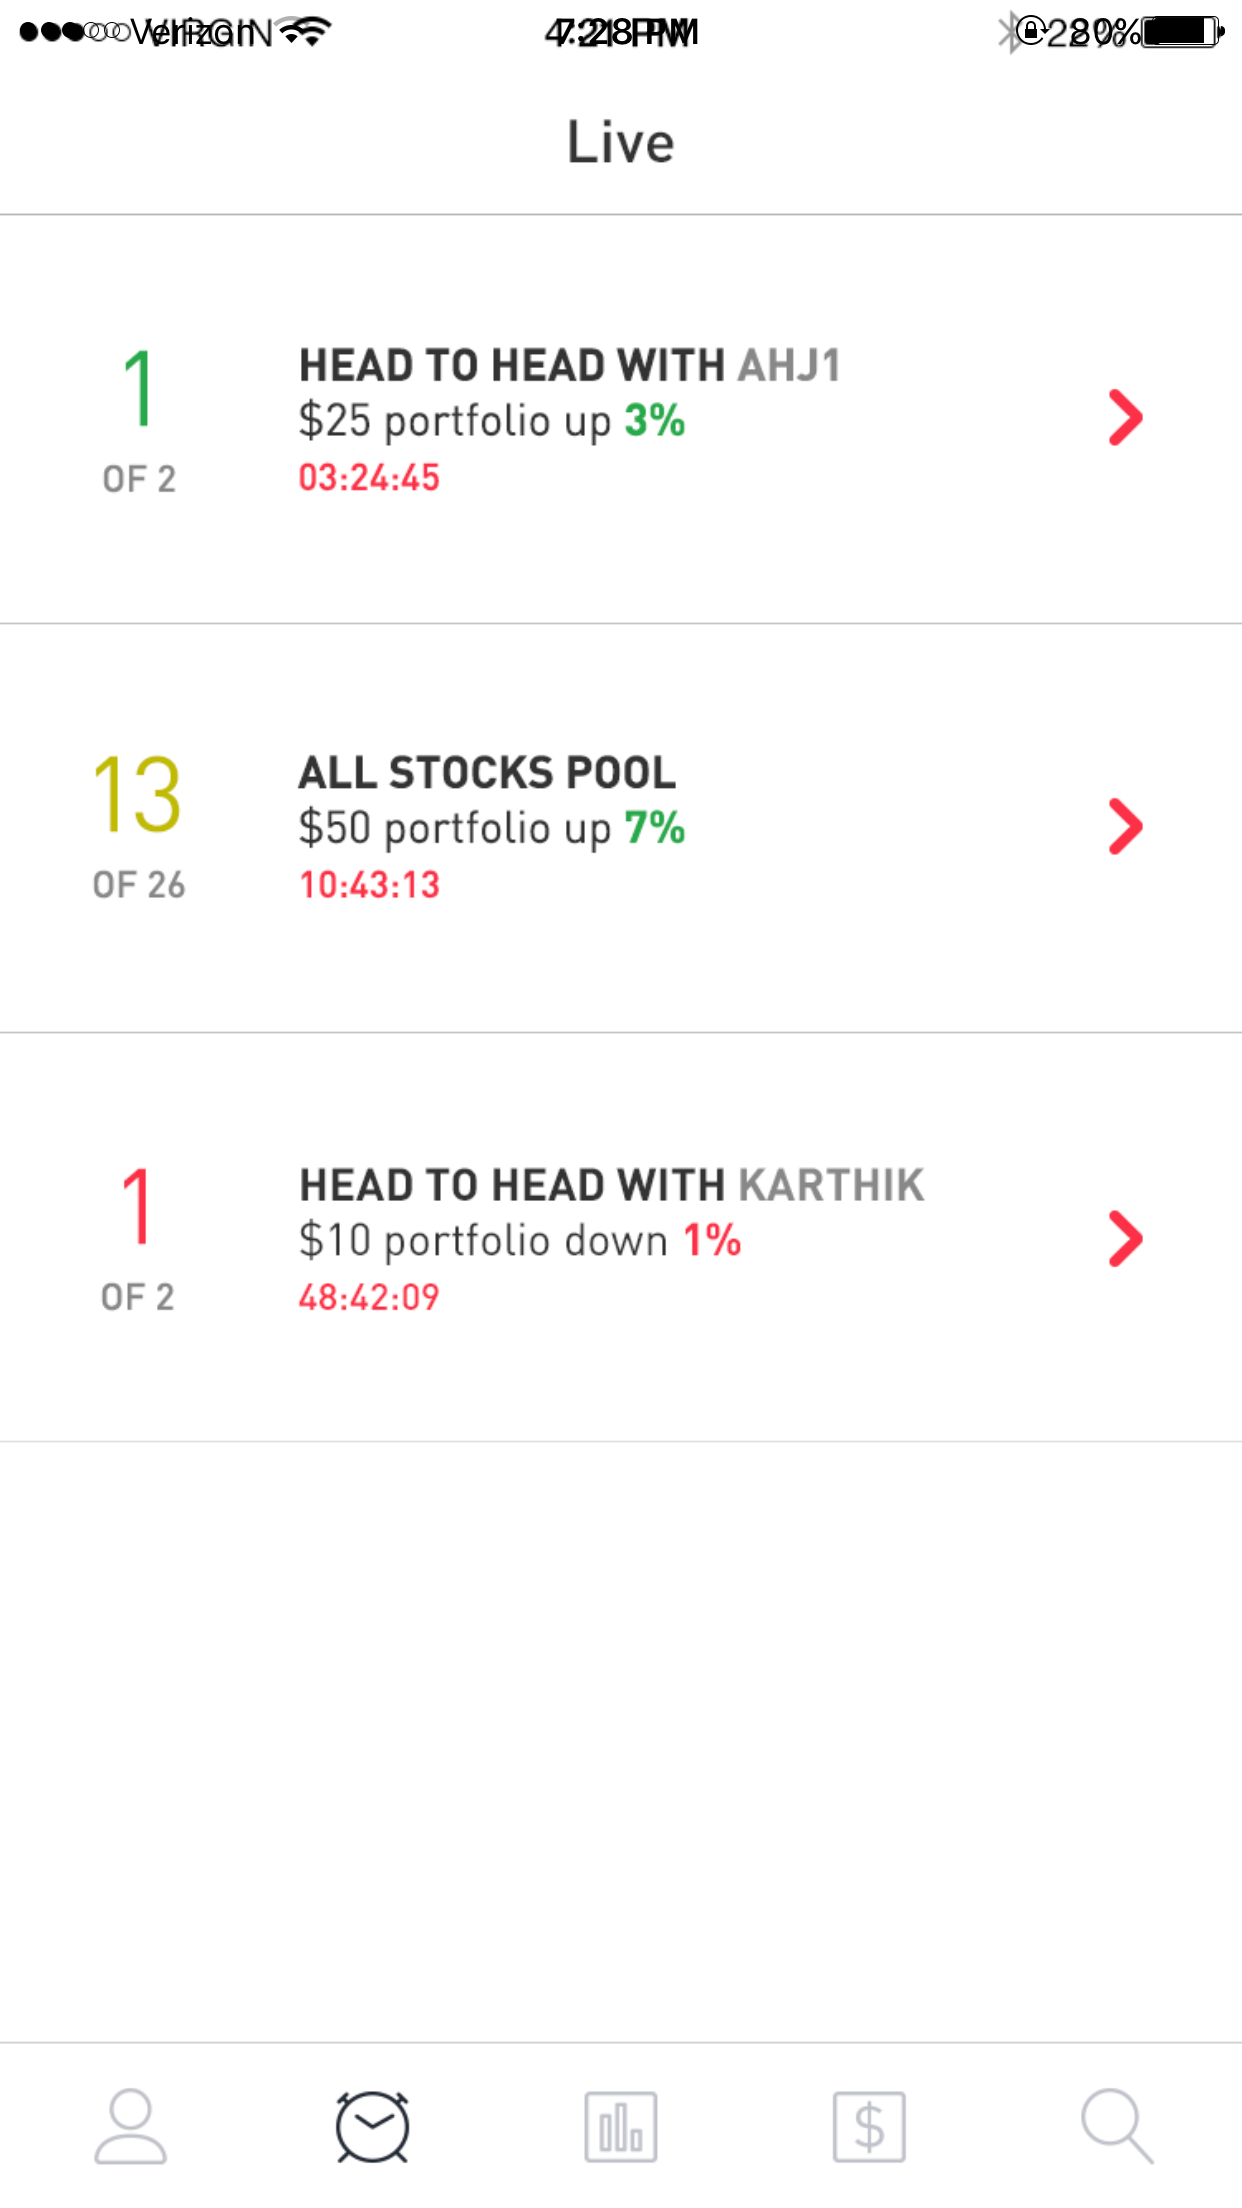Open the bar chart leaderboard tab

tap(620, 2125)
